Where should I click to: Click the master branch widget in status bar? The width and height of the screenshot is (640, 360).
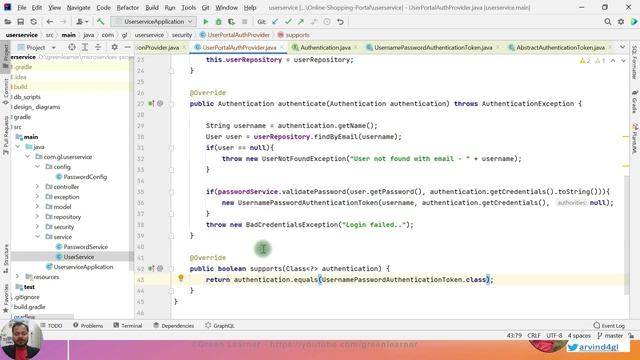[610, 336]
